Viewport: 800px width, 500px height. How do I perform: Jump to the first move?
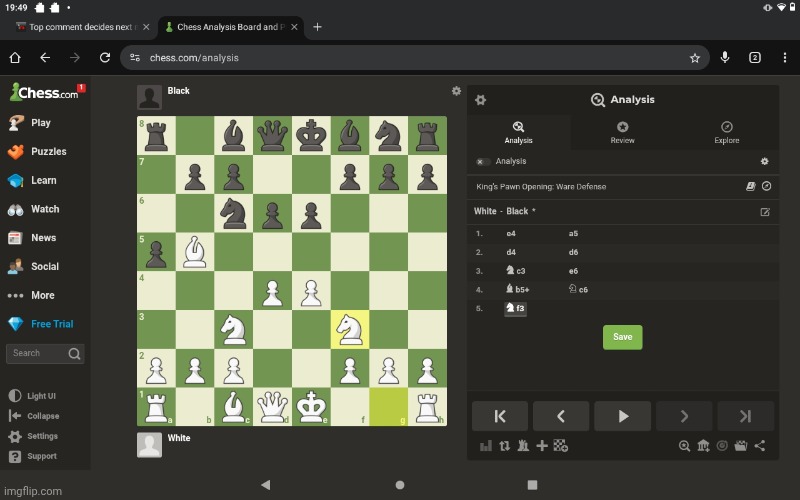[x=500, y=416]
